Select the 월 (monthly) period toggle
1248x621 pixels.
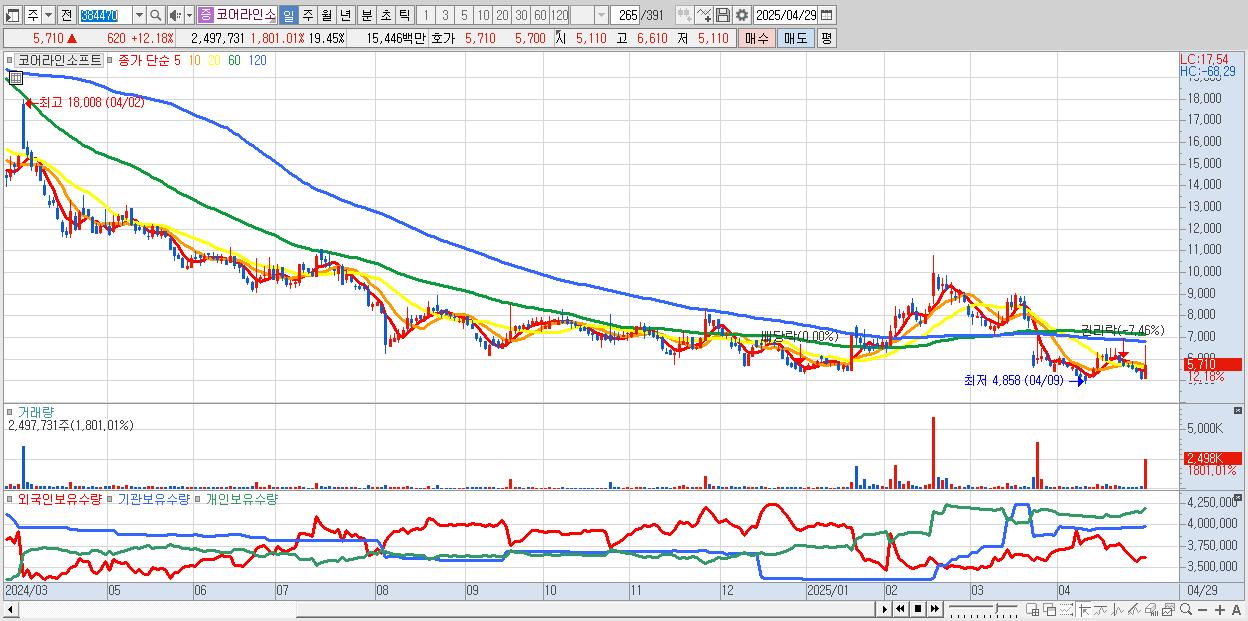(326, 16)
